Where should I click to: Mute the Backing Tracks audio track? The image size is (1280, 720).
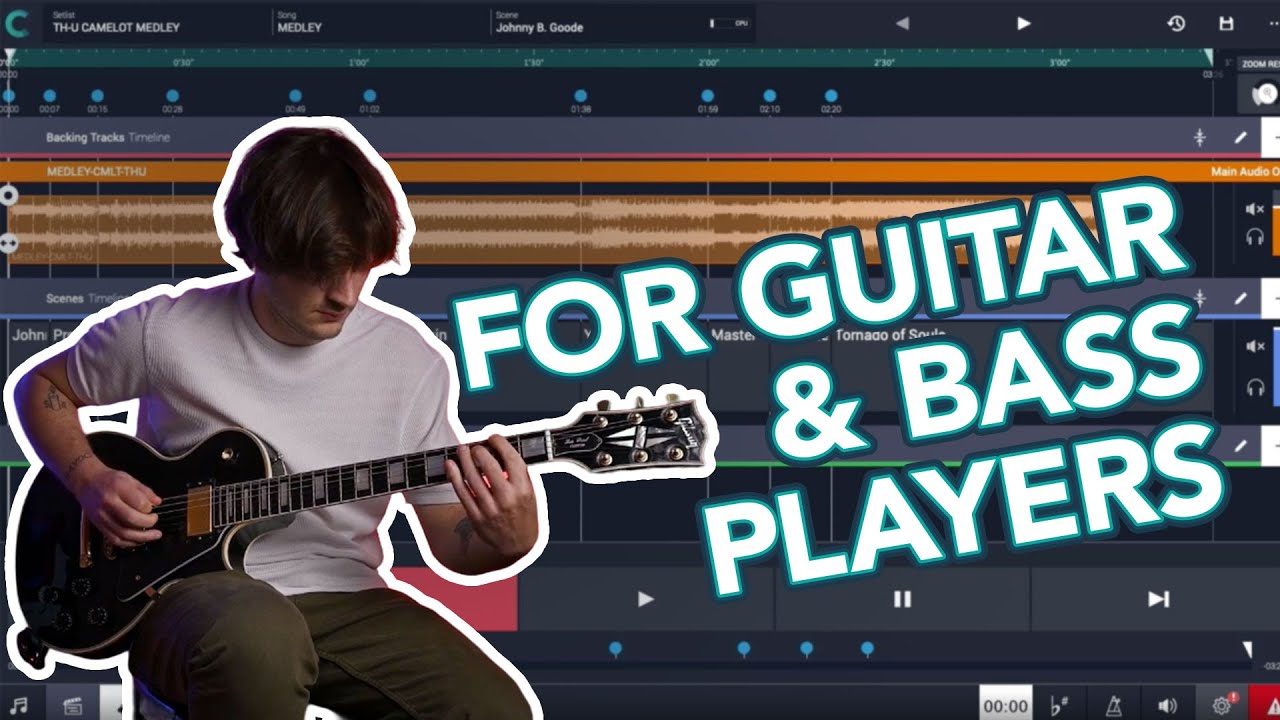coord(1255,209)
